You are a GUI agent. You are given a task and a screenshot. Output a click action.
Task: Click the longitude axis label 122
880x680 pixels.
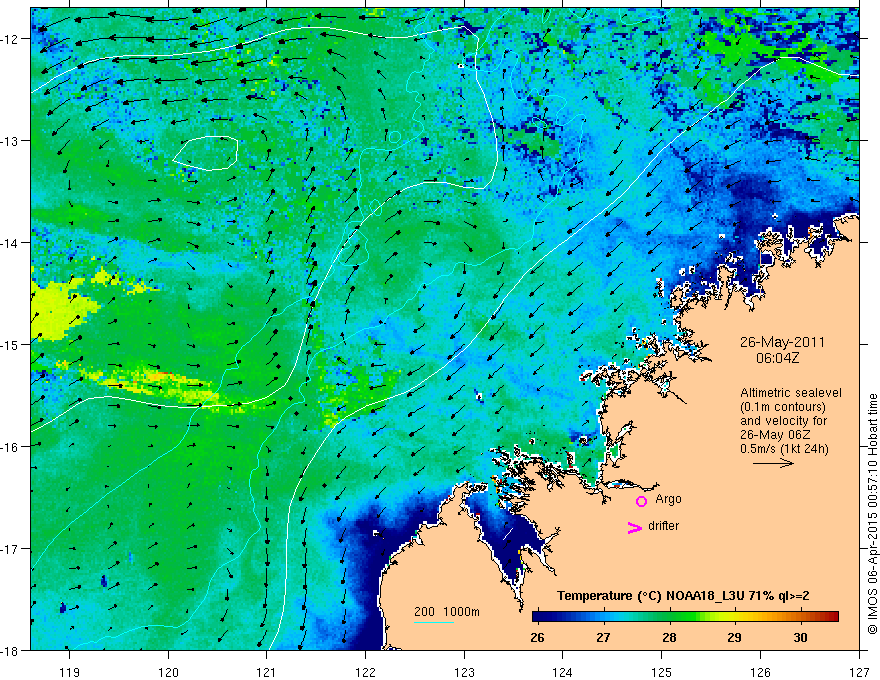point(365,672)
